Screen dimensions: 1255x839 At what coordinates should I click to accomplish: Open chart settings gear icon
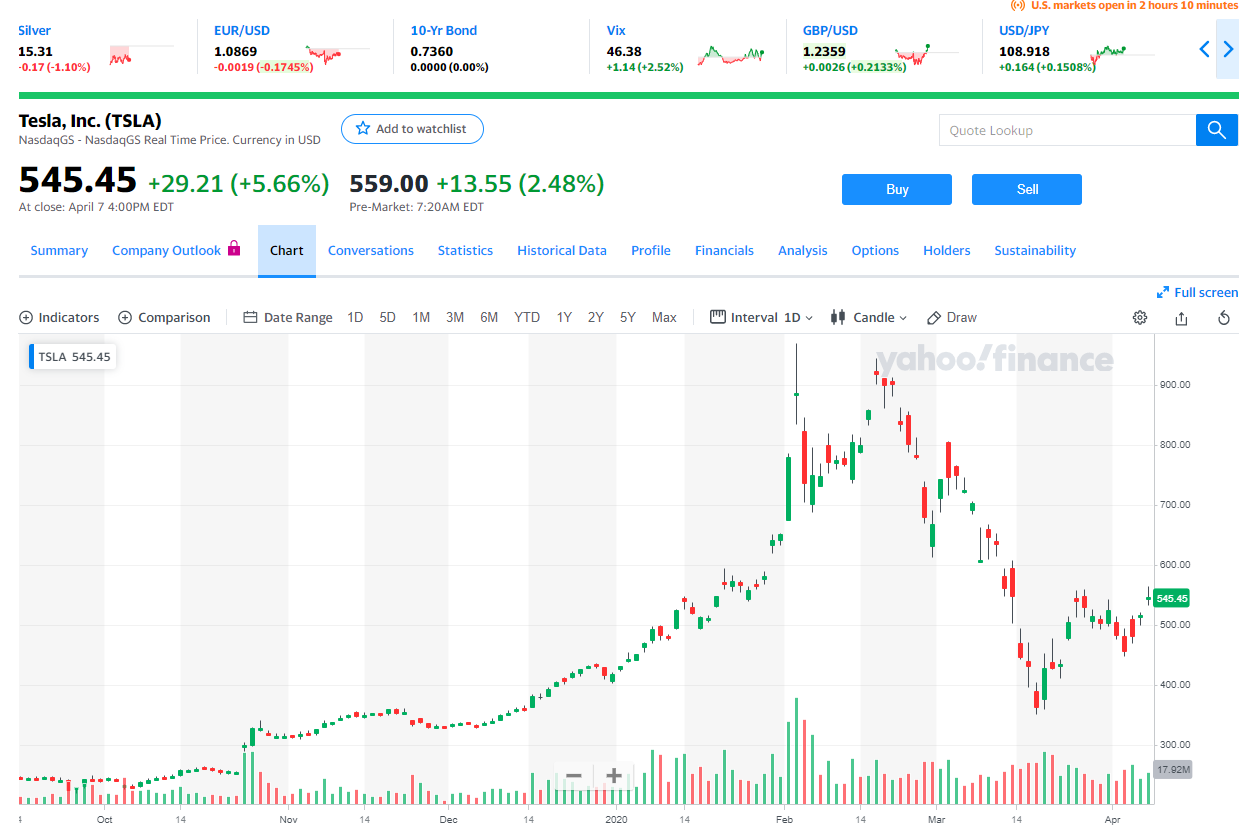(1140, 318)
